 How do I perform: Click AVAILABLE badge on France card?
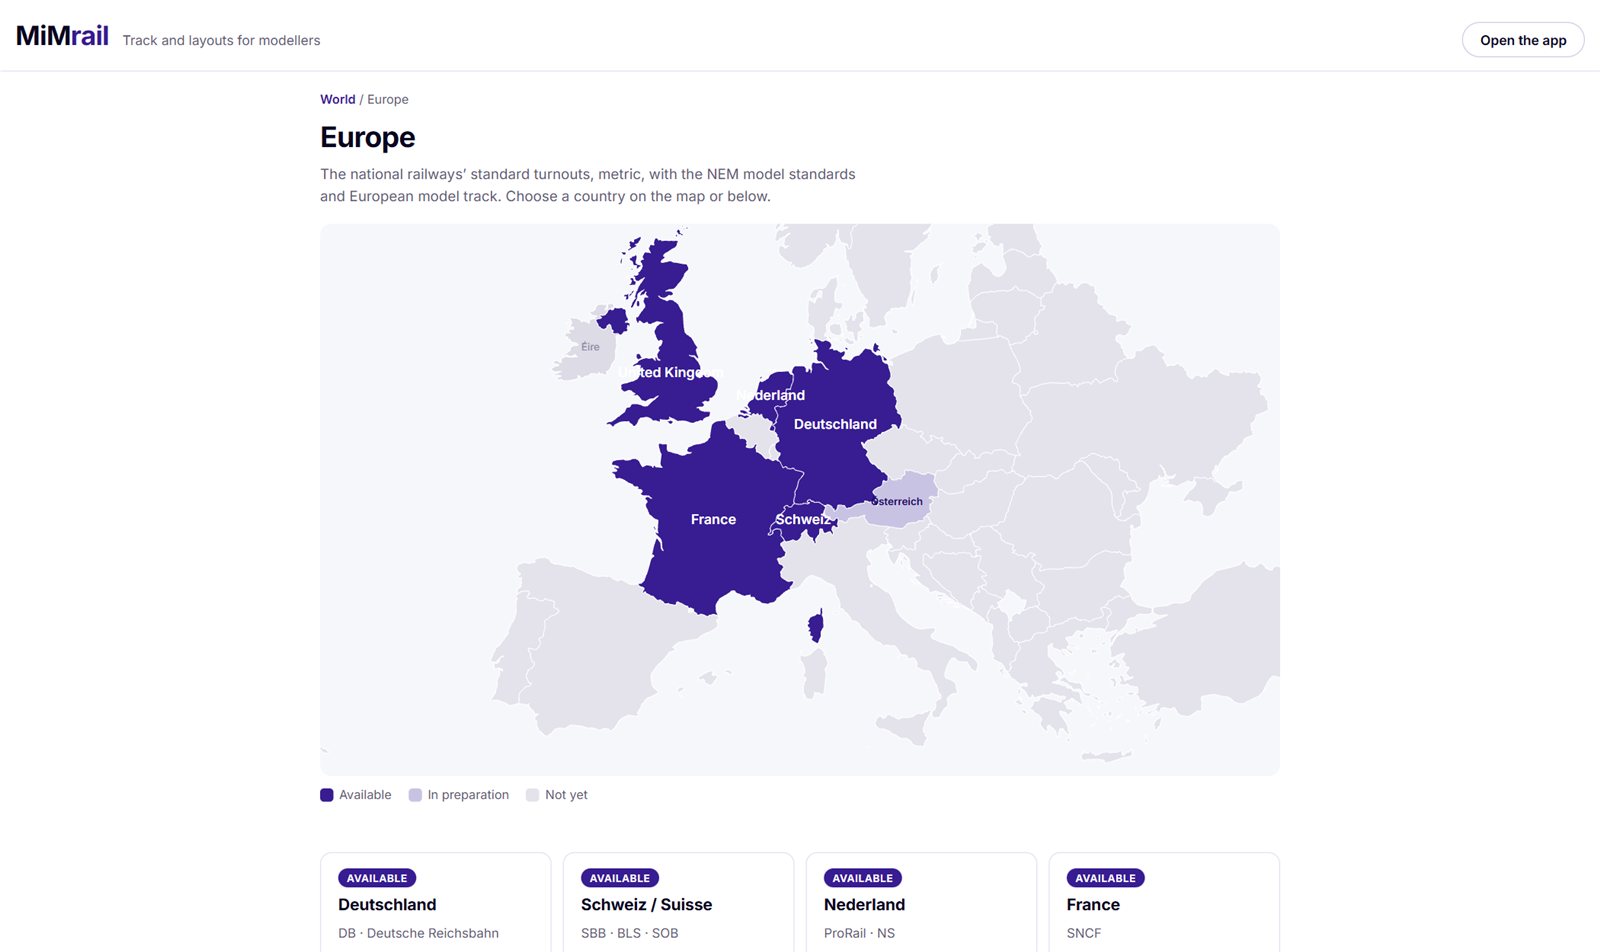click(1105, 878)
